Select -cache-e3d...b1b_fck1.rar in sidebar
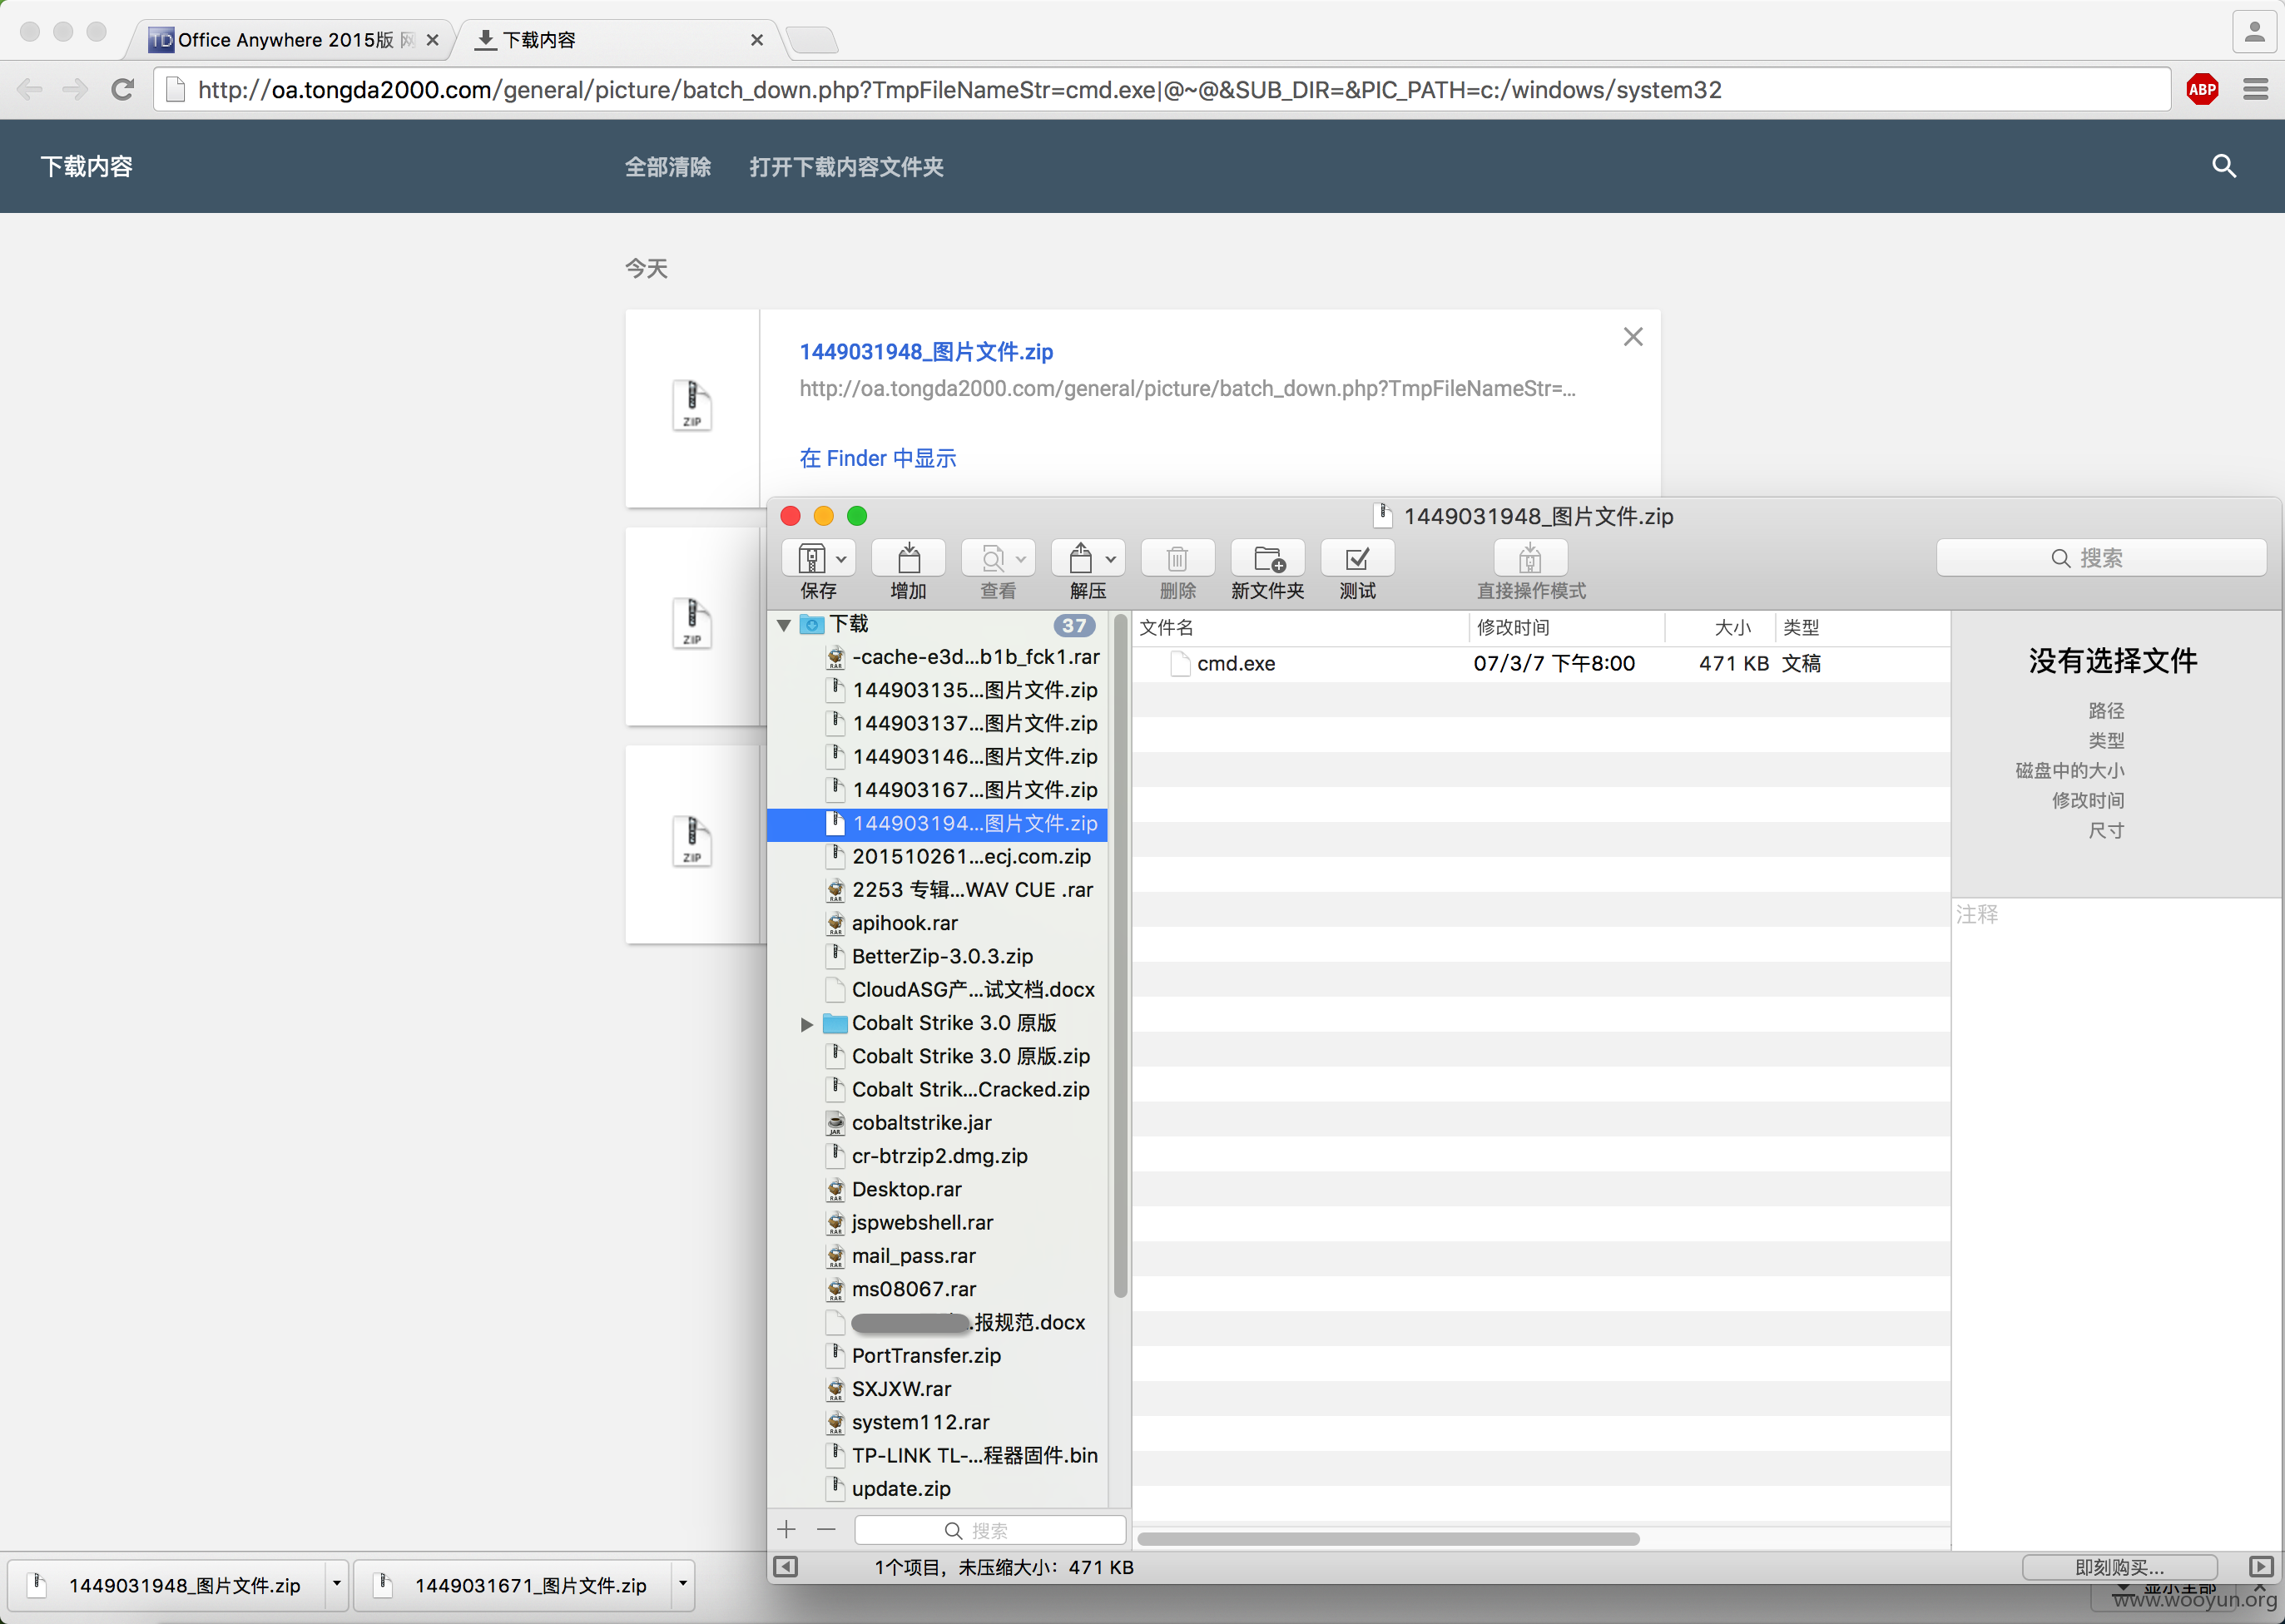This screenshot has height=1624, width=2285. point(938,657)
